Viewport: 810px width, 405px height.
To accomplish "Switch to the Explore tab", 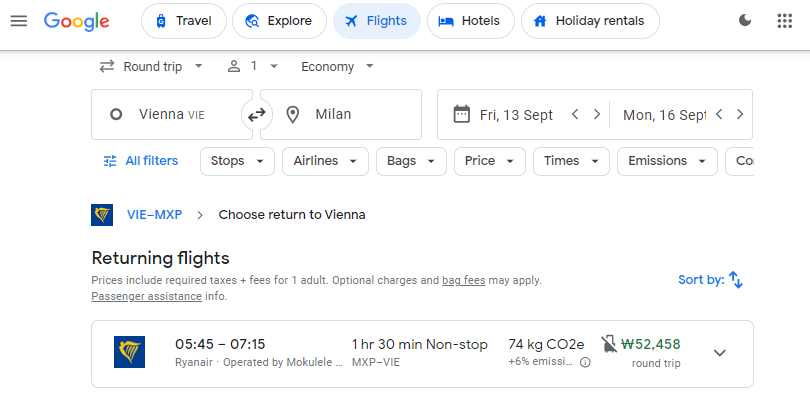I will point(279,21).
